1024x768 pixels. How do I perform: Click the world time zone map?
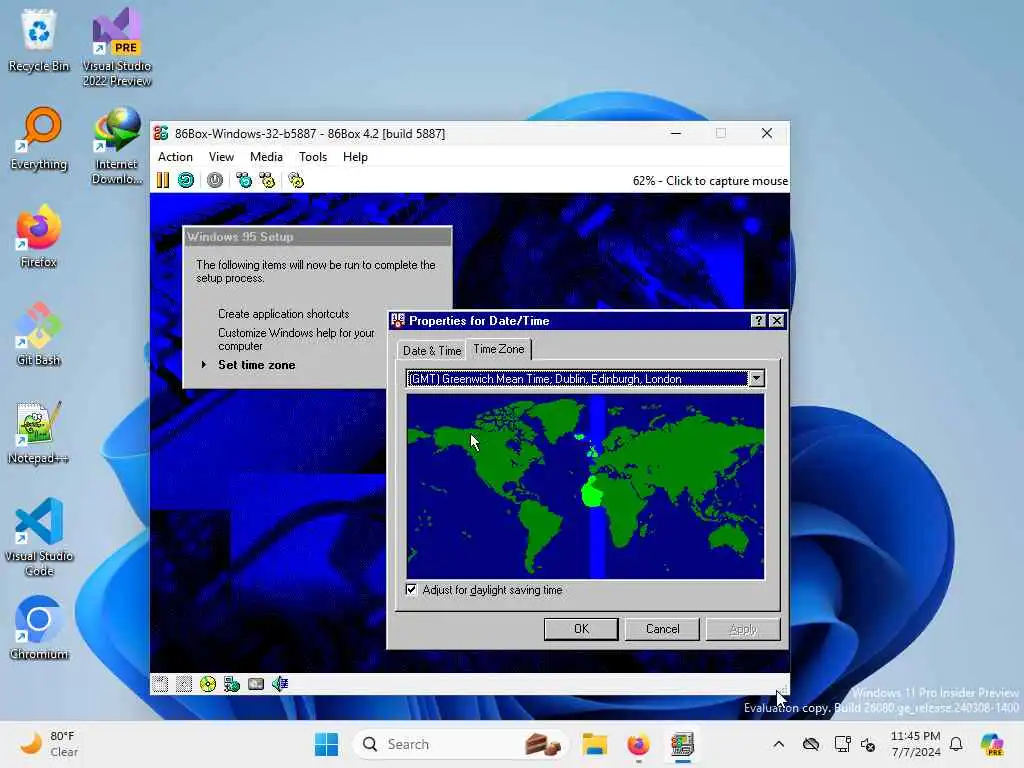click(x=585, y=487)
